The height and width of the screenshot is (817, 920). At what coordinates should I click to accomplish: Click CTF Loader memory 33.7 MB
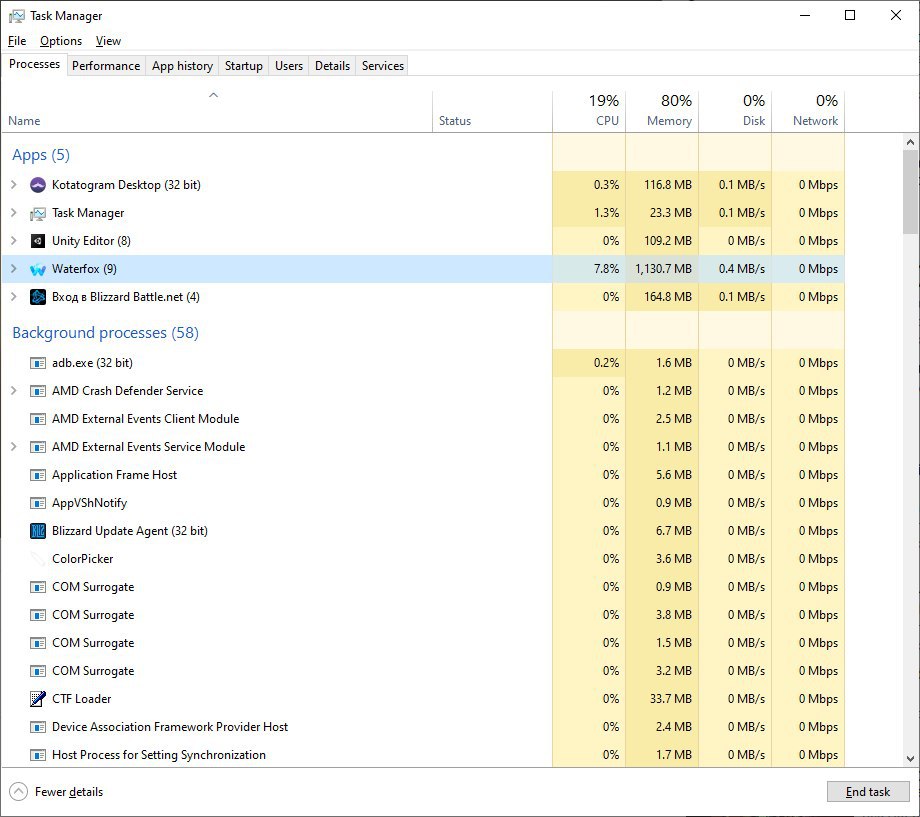671,699
